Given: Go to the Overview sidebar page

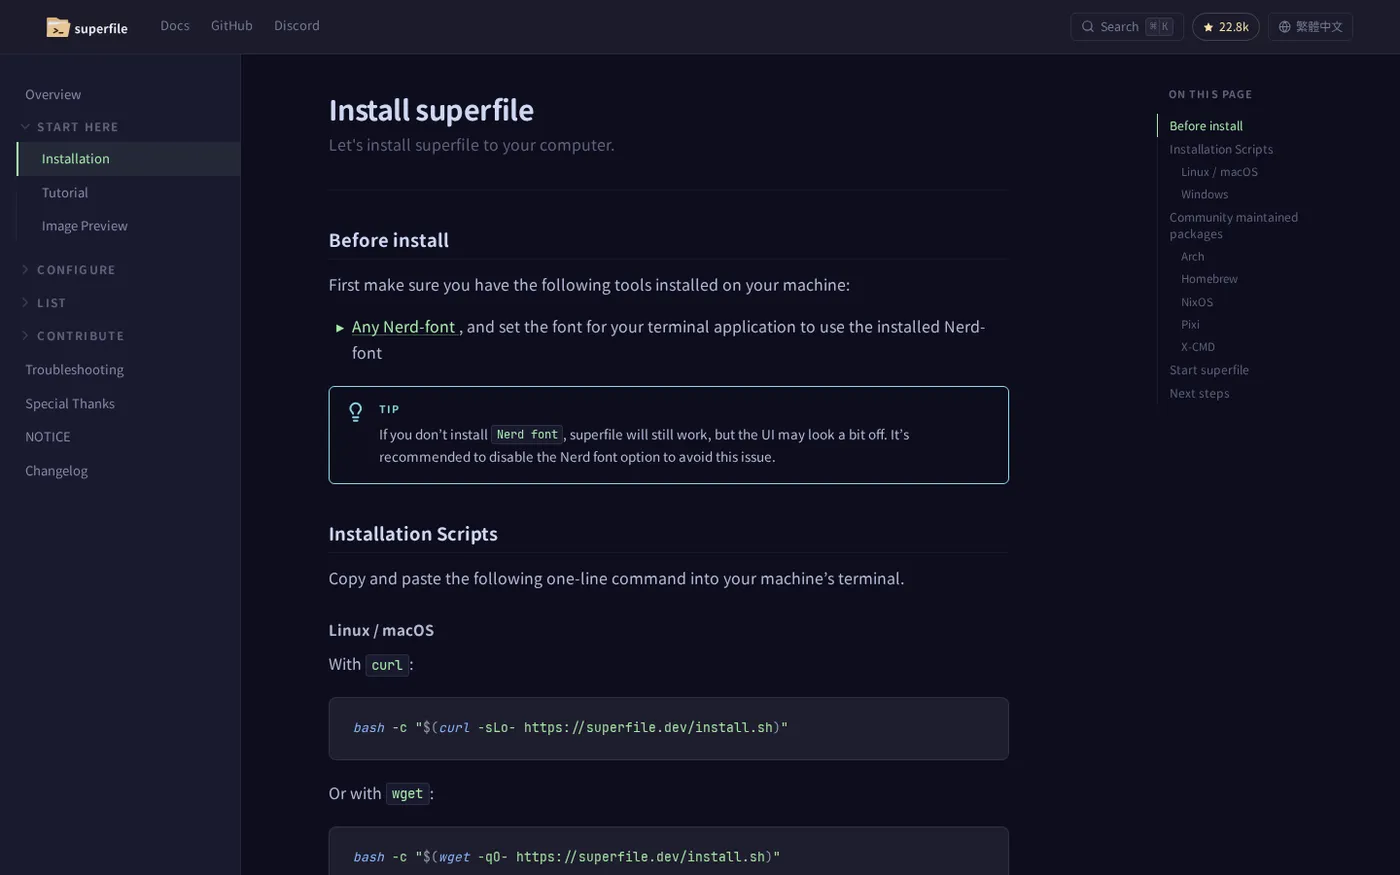Looking at the screenshot, I should click(x=53, y=94).
